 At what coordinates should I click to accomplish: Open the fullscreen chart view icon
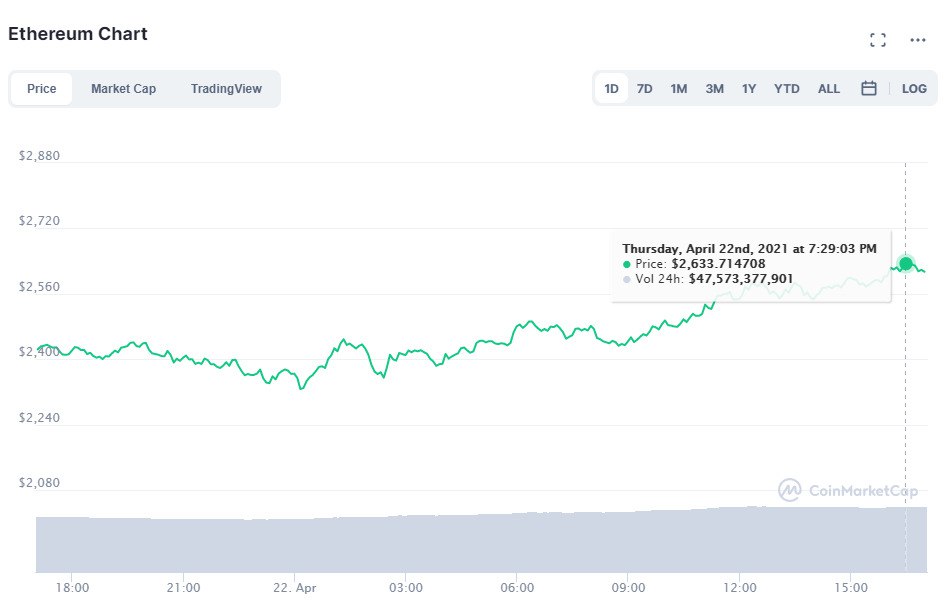[878, 40]
